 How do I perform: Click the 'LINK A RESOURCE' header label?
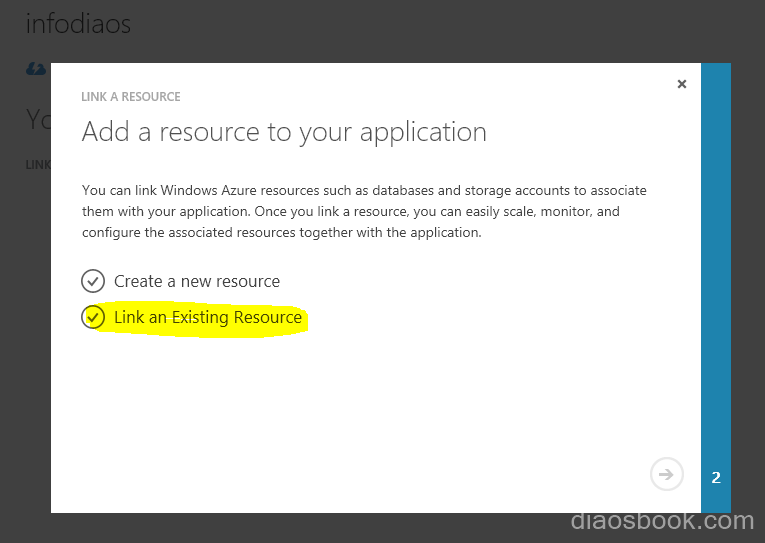pos(131,97)
